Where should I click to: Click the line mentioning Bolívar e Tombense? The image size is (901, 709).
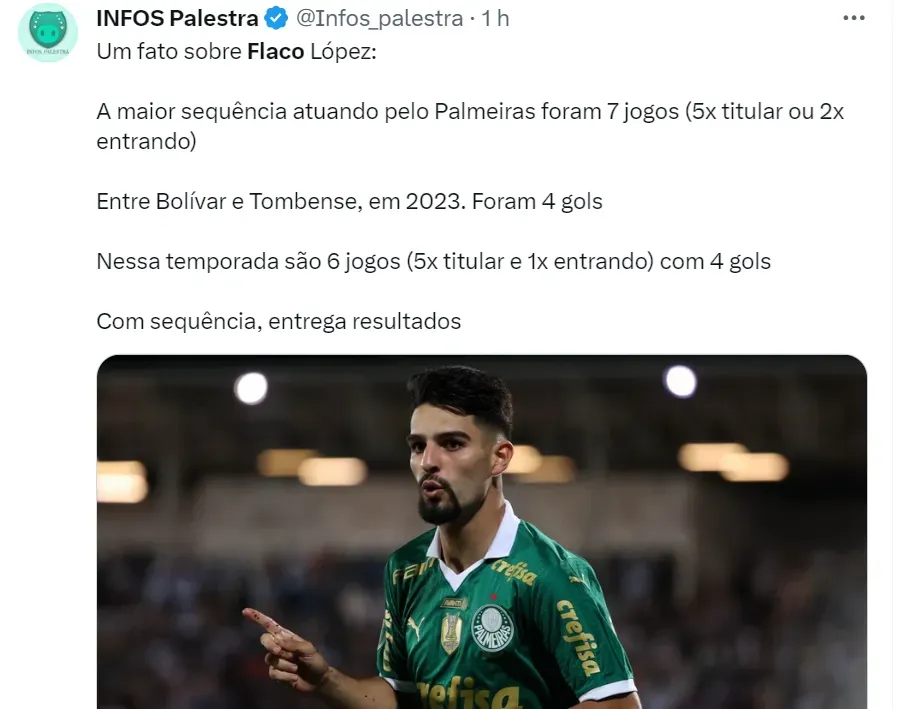[x=349, y=202]
